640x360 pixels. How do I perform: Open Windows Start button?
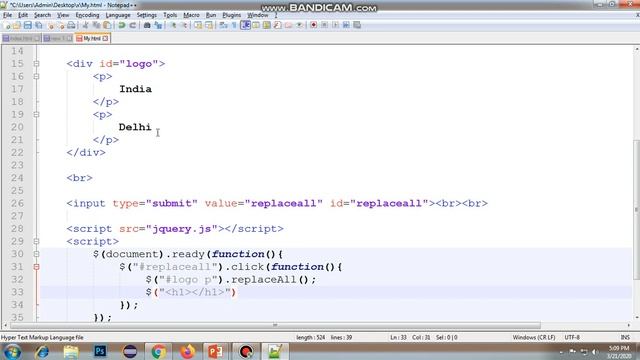(12, 351)
